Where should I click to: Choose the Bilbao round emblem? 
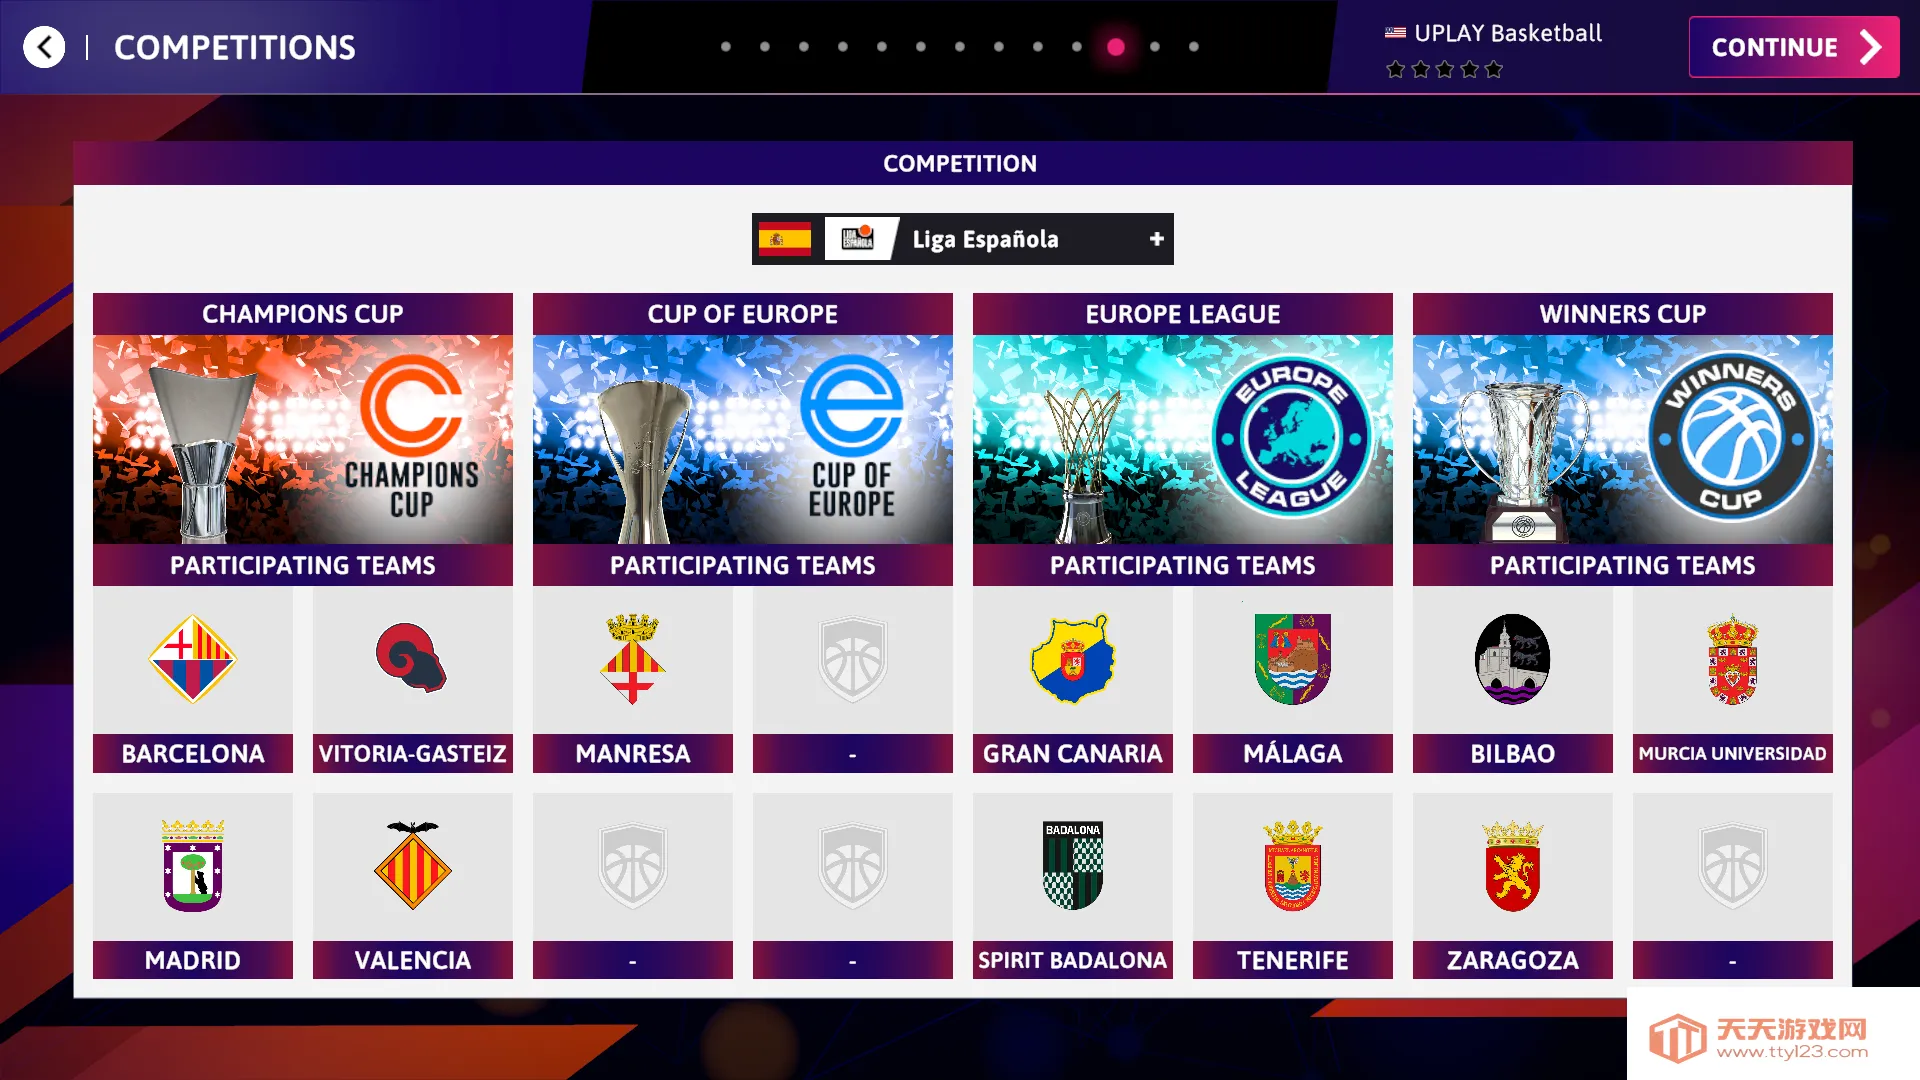coord(1512,659)
